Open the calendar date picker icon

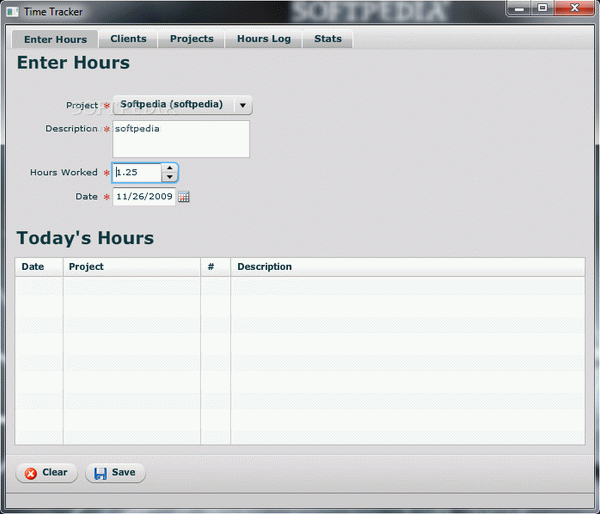coord(183,197)
